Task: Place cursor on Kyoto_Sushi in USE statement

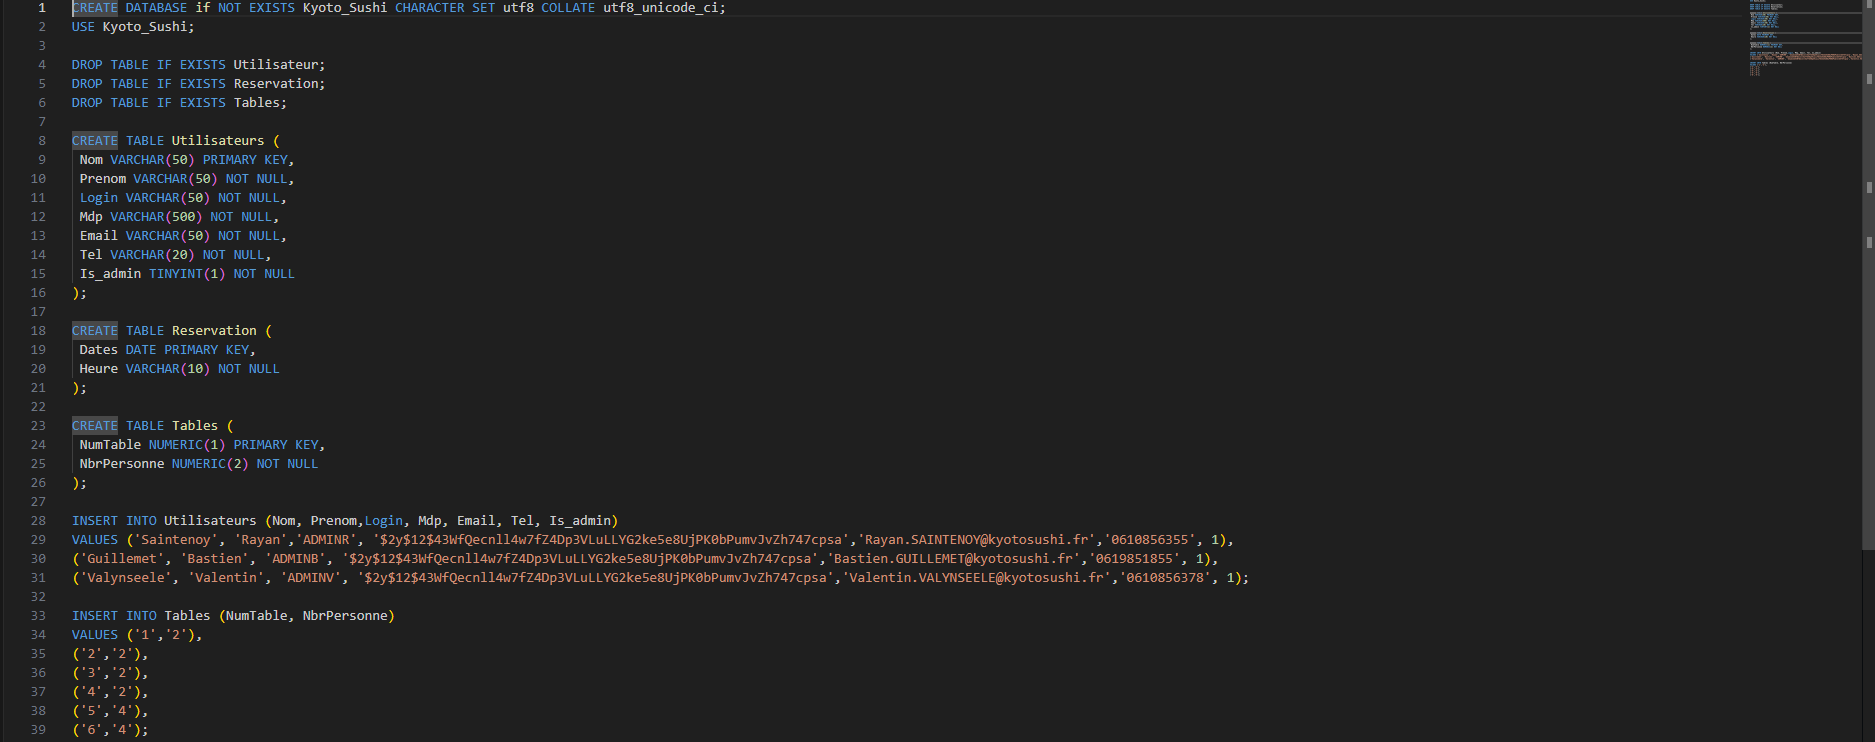Action: point(148,27)
